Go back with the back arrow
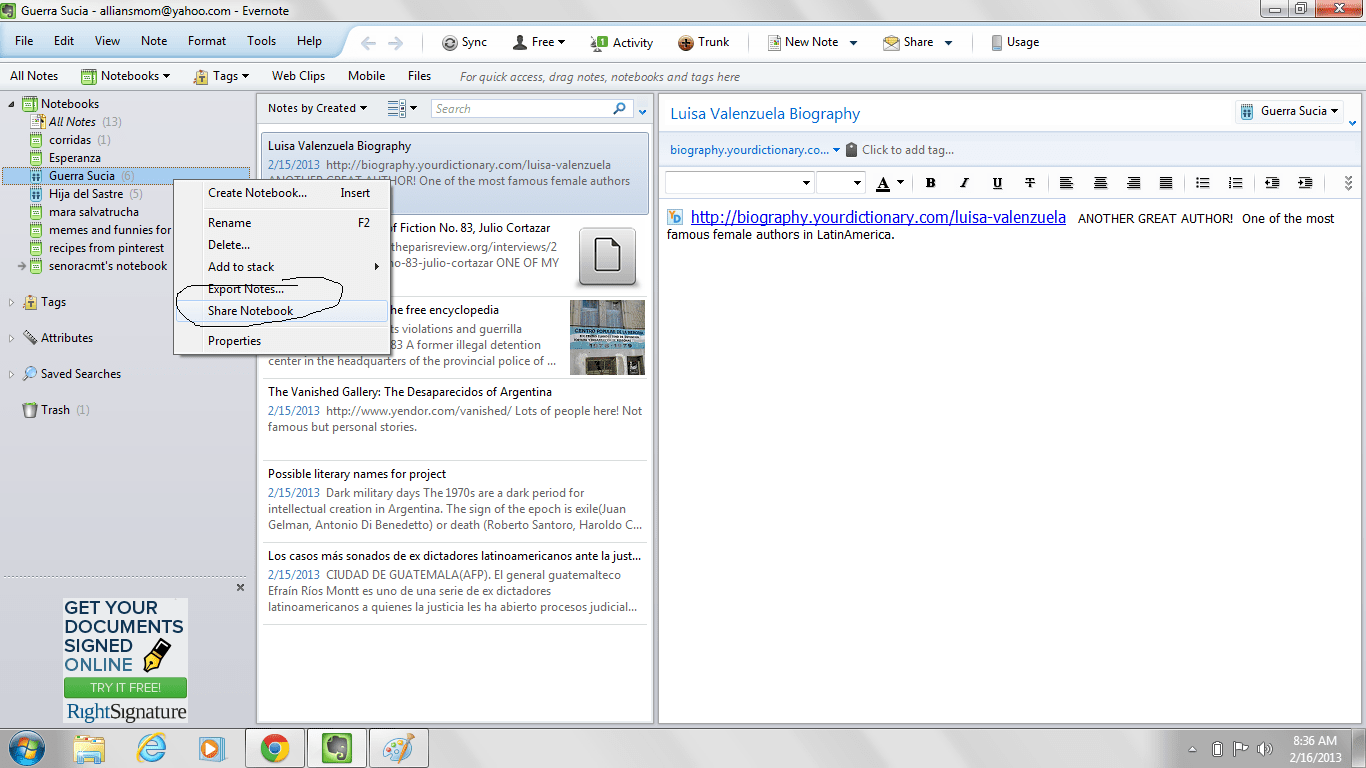The width and height of the screenshot is (1366, 768). click(x=368, y=42)
